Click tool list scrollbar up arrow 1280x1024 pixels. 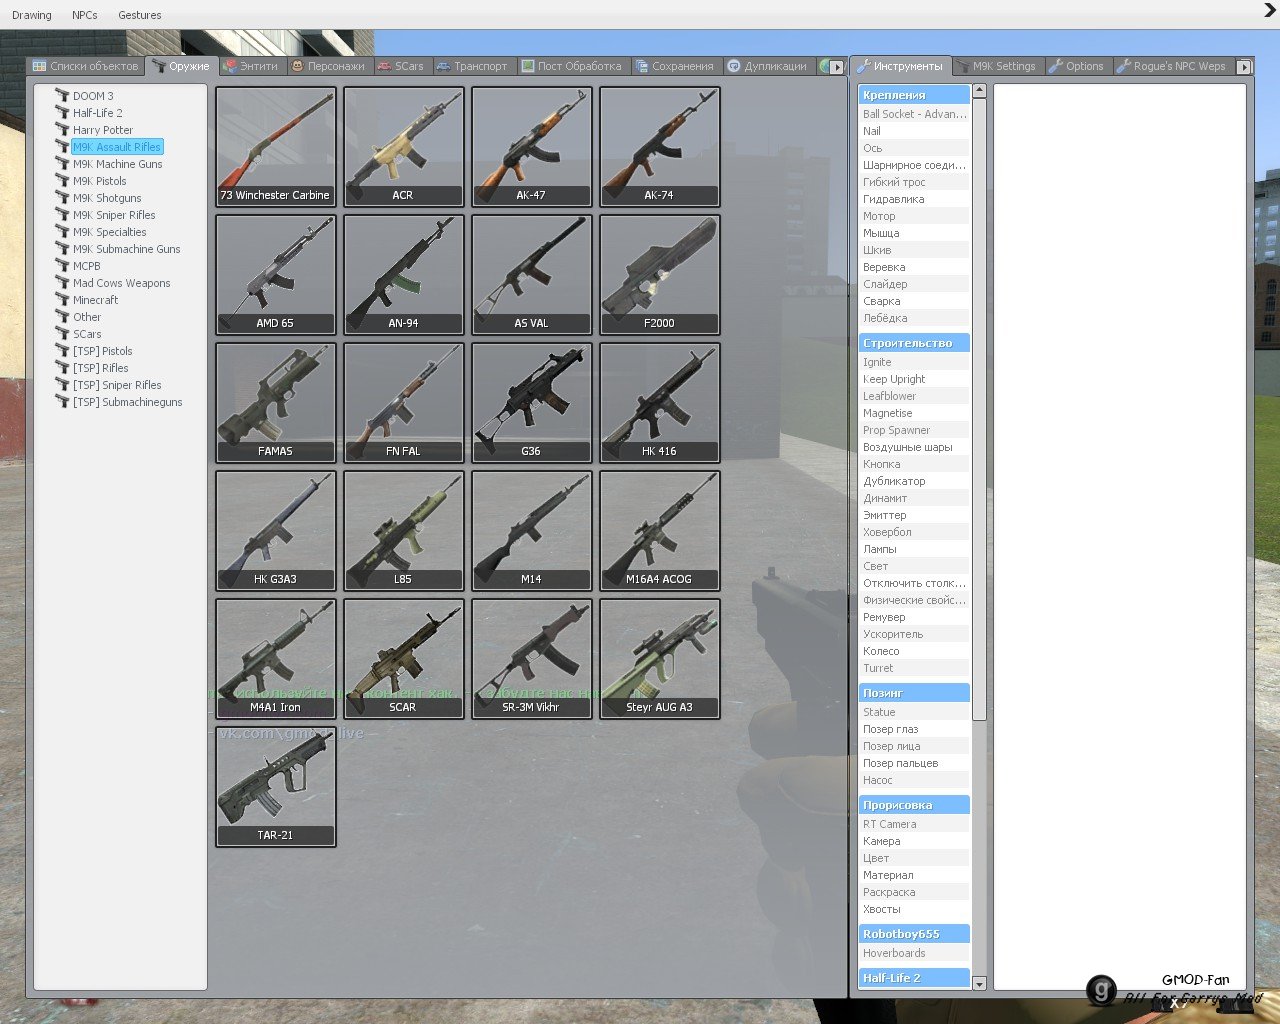(979, 91)
